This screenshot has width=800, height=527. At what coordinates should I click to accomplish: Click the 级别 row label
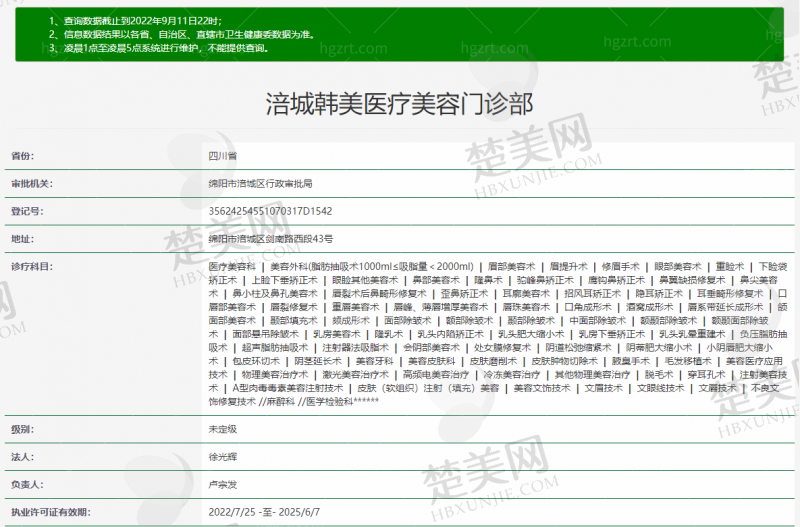point(22,428)
